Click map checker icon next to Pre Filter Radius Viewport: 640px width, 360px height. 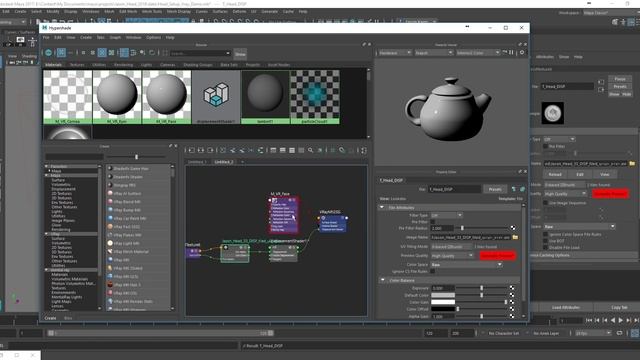[513, 228]
